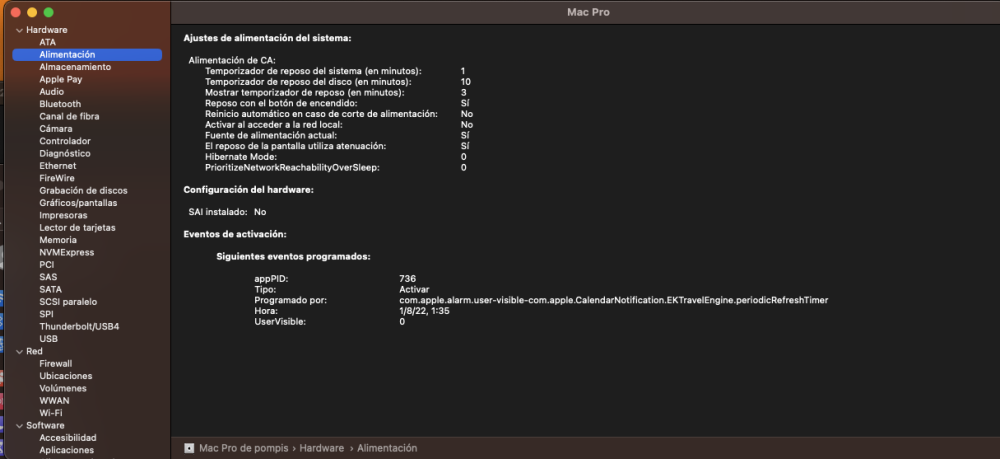The image size is (1000, 459).
Task: Open USB in the sidebar
Action: coord(48,339)
